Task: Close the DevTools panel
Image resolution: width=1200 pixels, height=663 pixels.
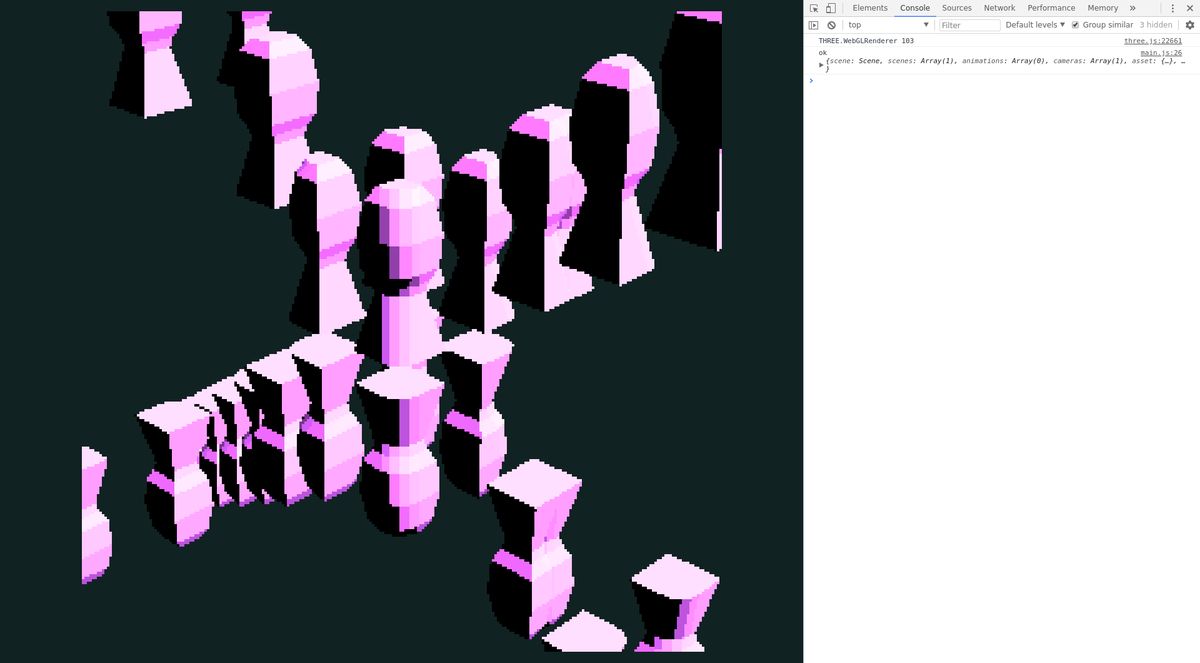Action: tap(1190, 8)
